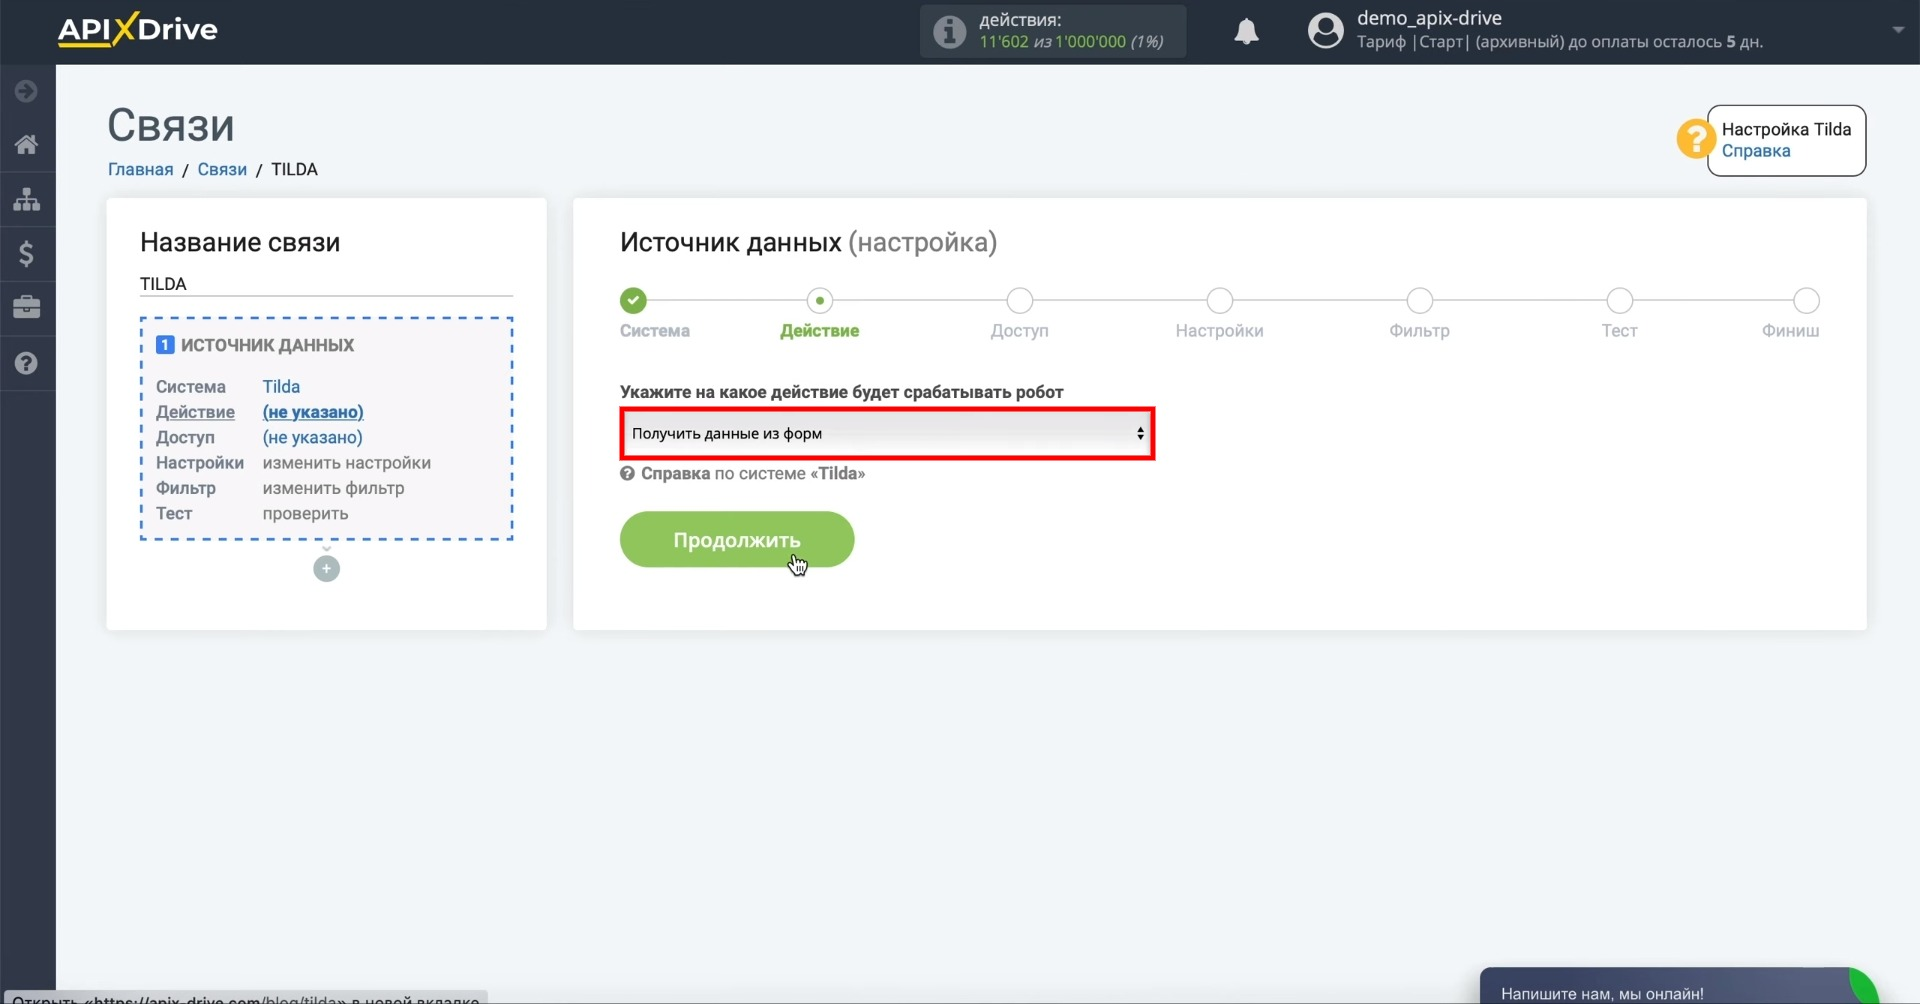The width and height of the screenshot is (1920, 1004).
Task: Open the action dropdown Получить данные из форм
Action: [887, 433]
